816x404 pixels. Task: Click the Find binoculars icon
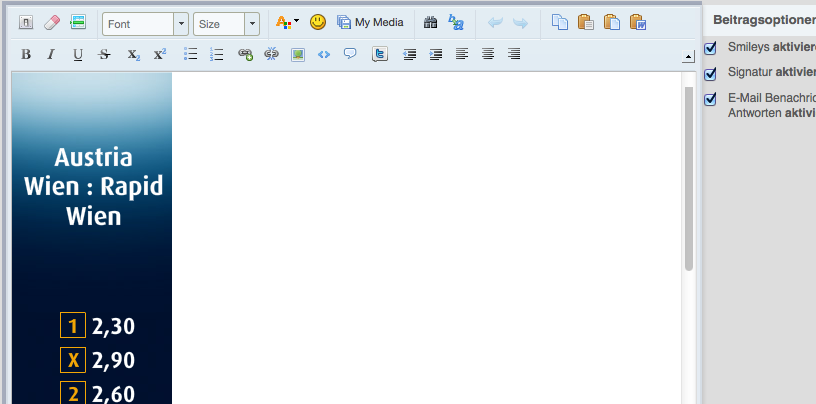click(x=430, y=22)
